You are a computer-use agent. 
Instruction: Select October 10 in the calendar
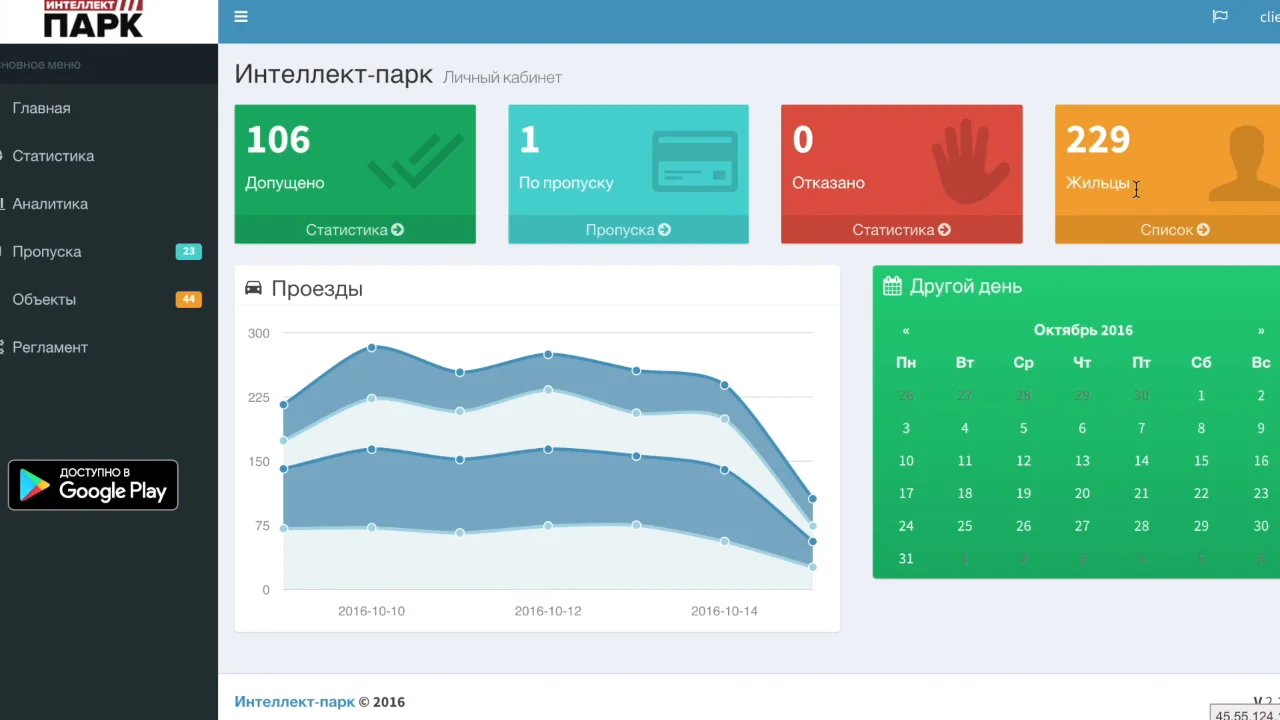906,461
